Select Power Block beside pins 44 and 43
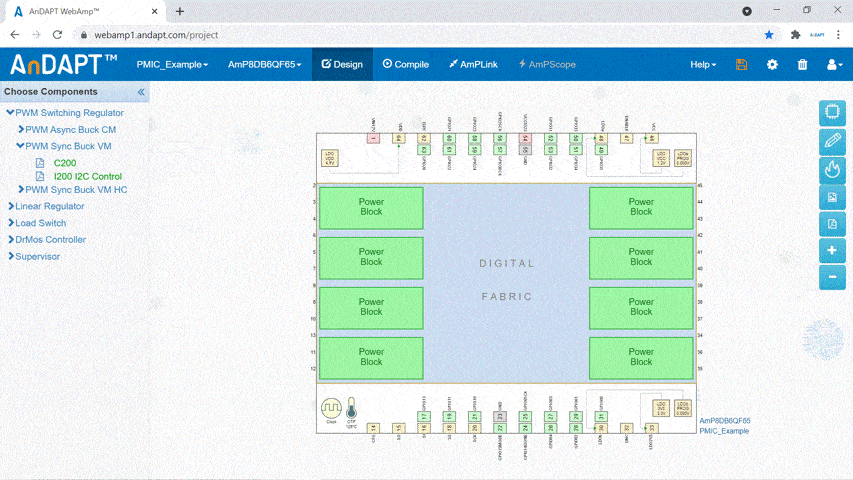 641,207
